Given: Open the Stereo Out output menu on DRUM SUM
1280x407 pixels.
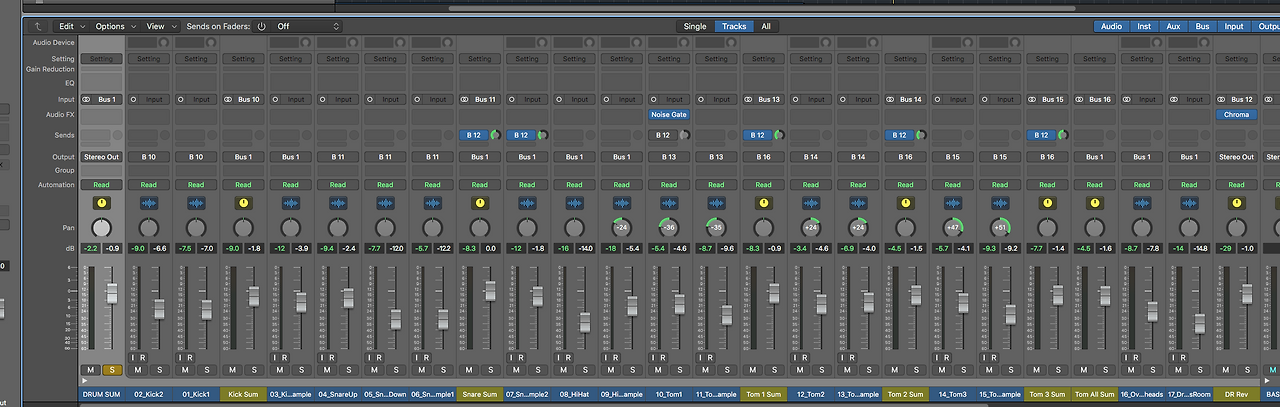Looking at the screenshot, I should [101, 157].
